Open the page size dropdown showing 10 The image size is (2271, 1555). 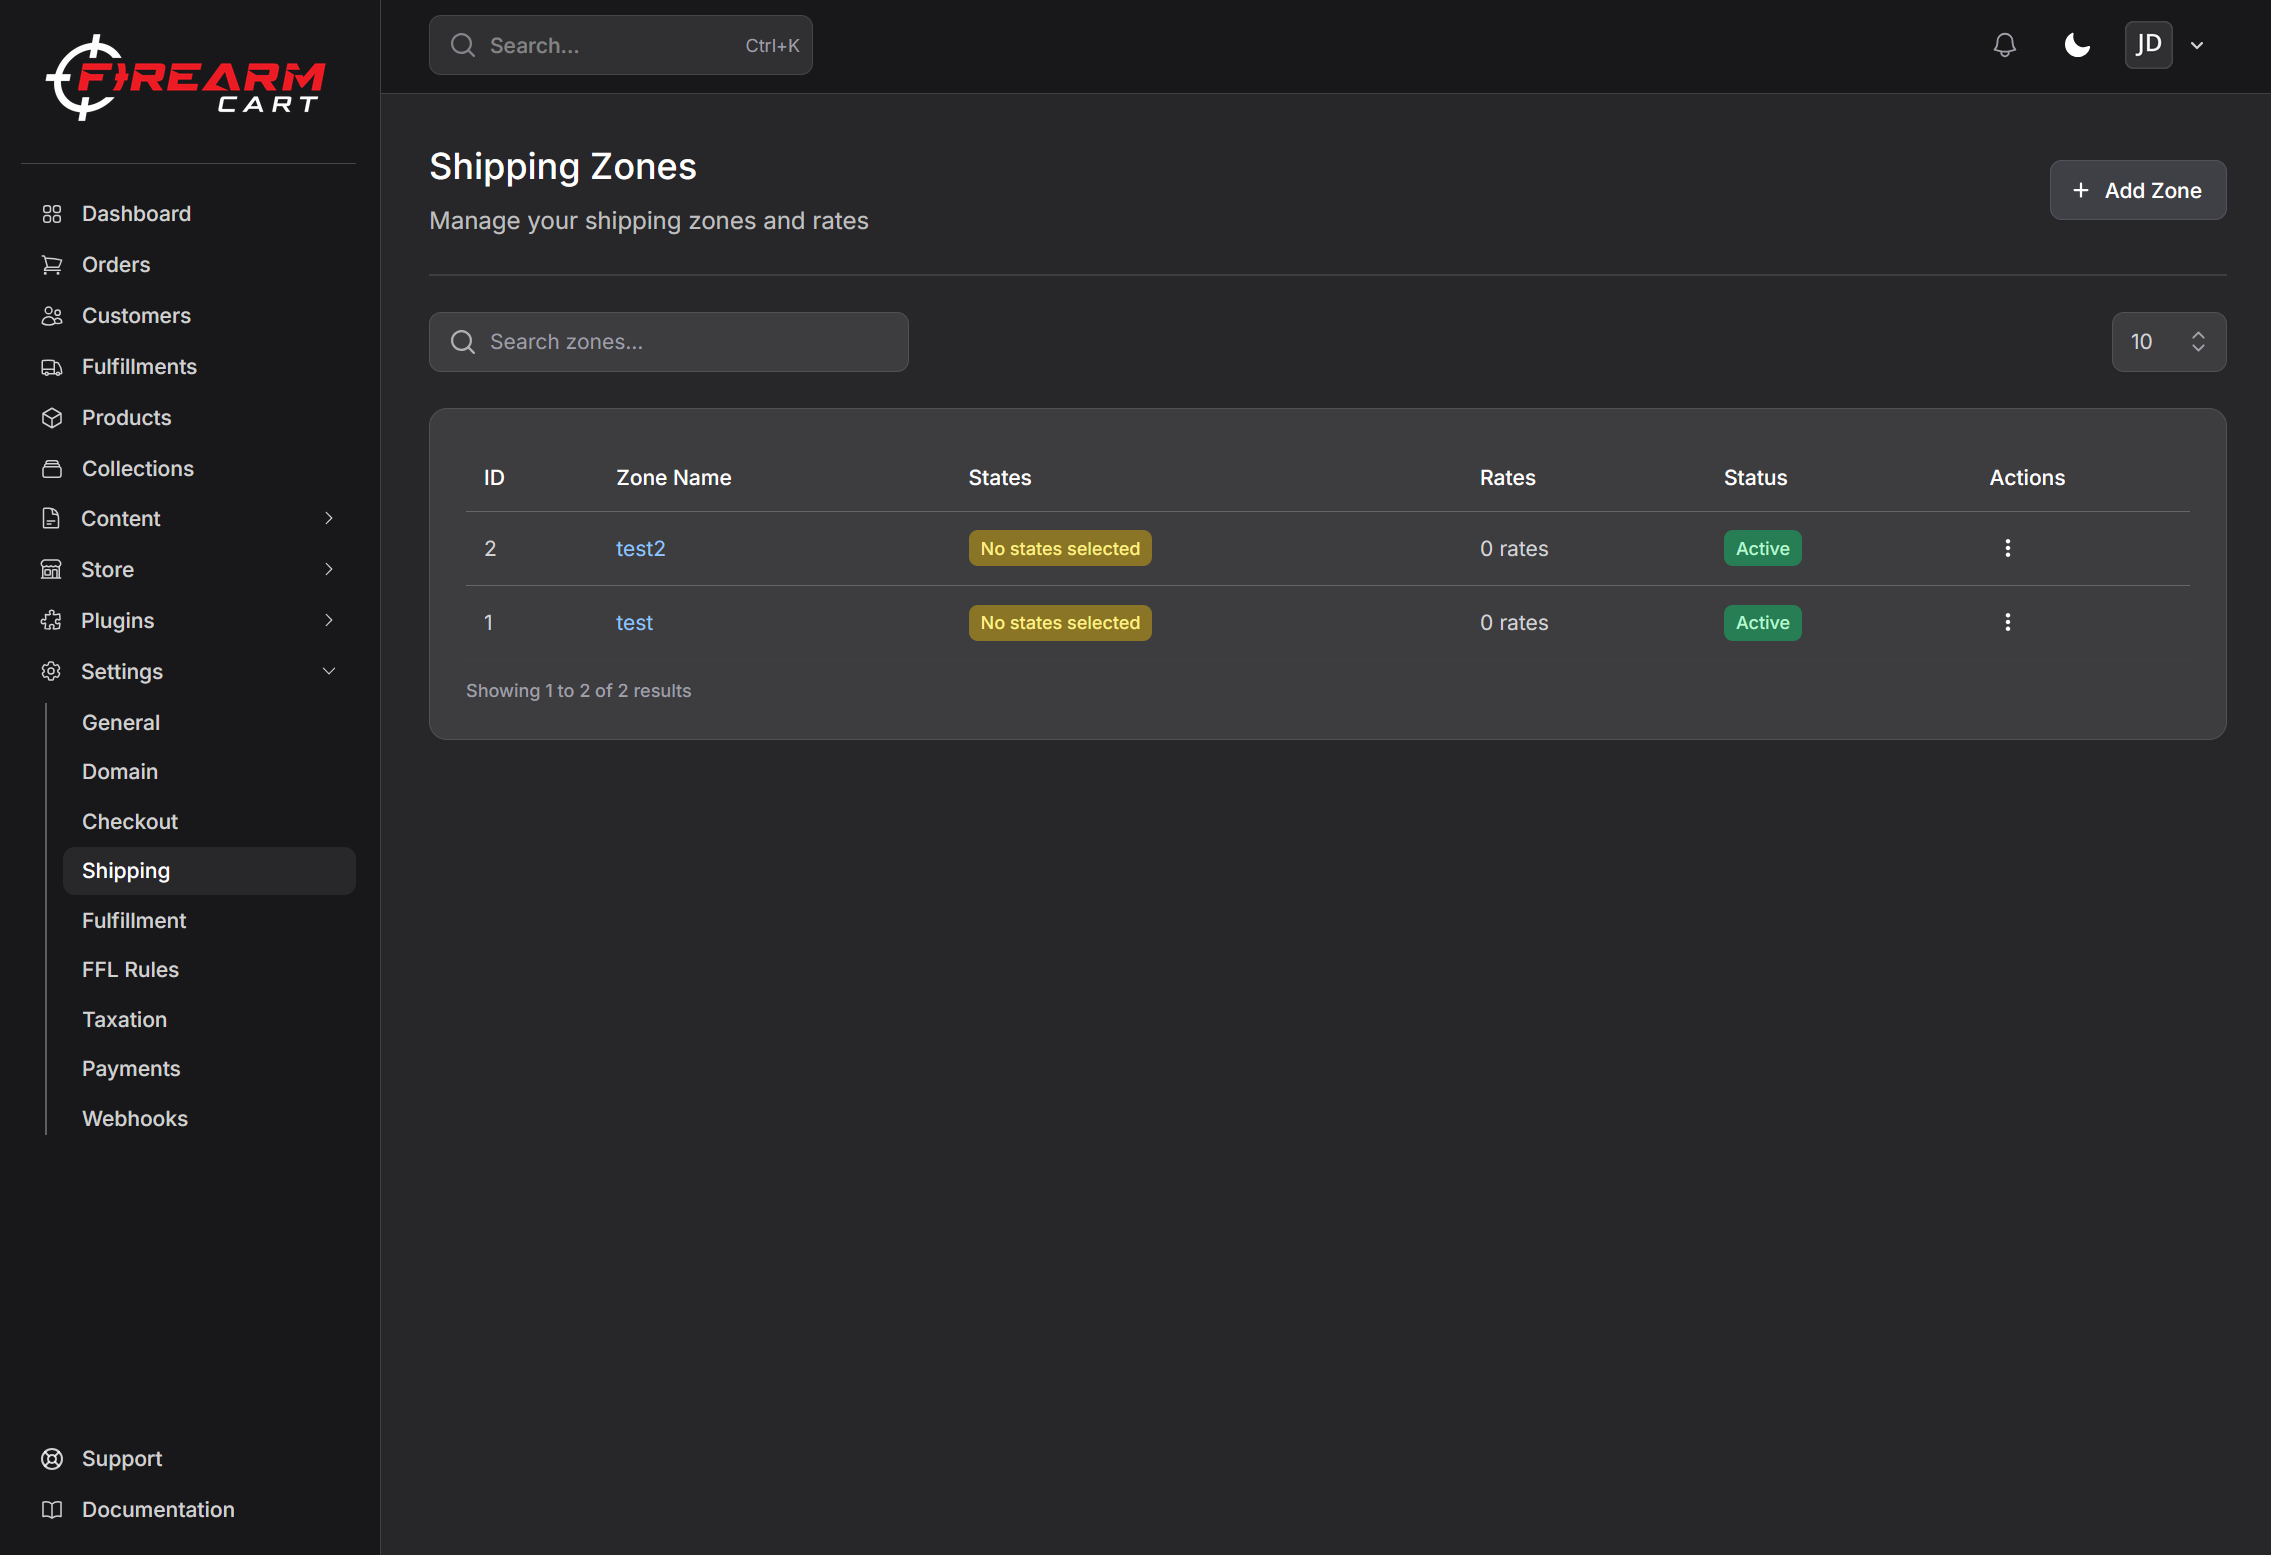click(x=2168, y=342)
